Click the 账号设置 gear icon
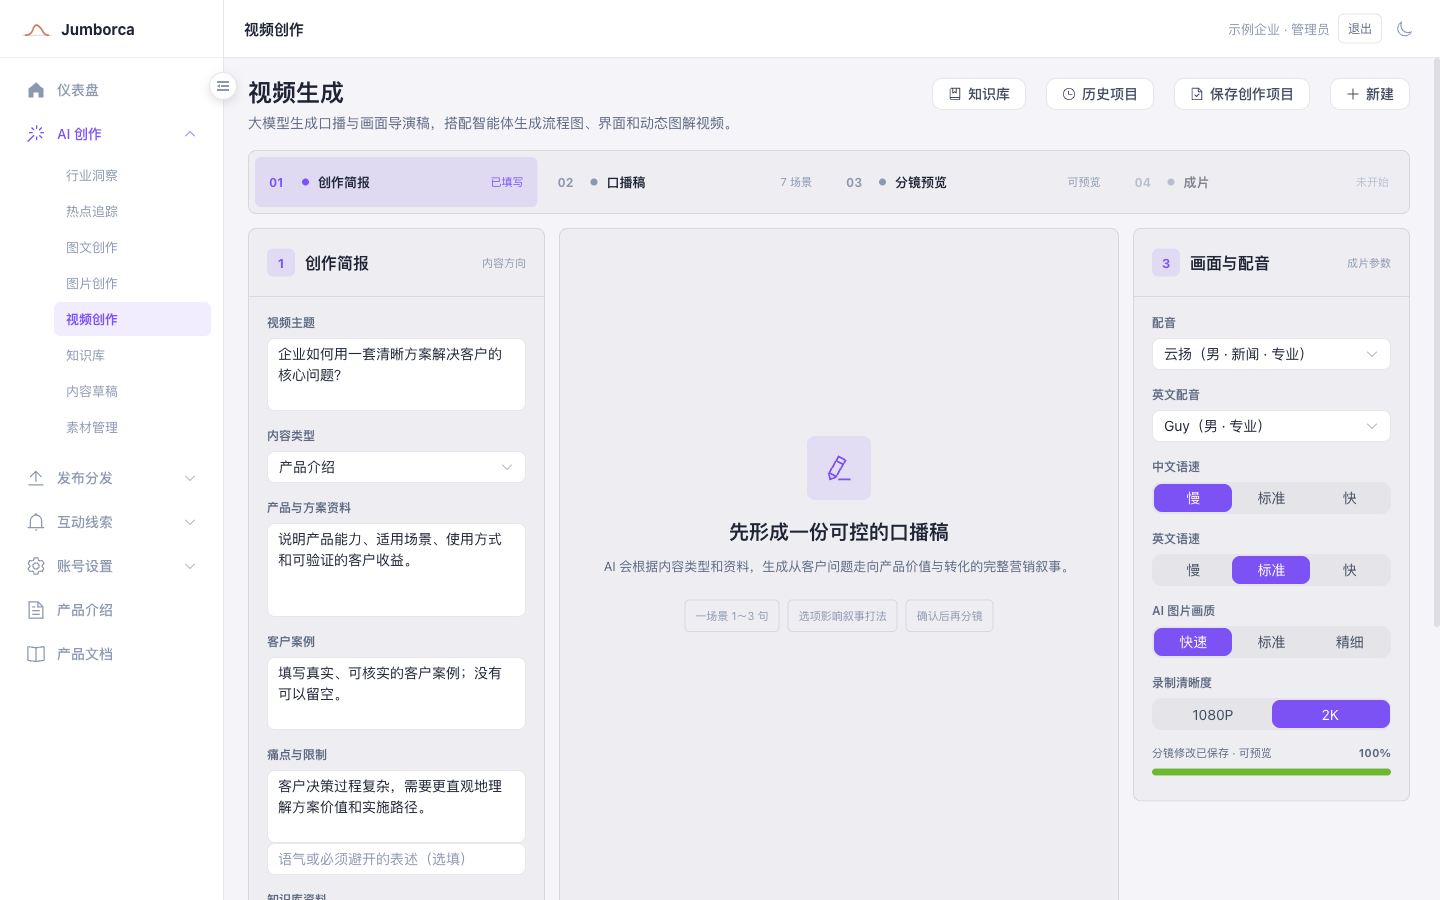Viewport: 1440px width, 900px height. (x=36, y=566)
